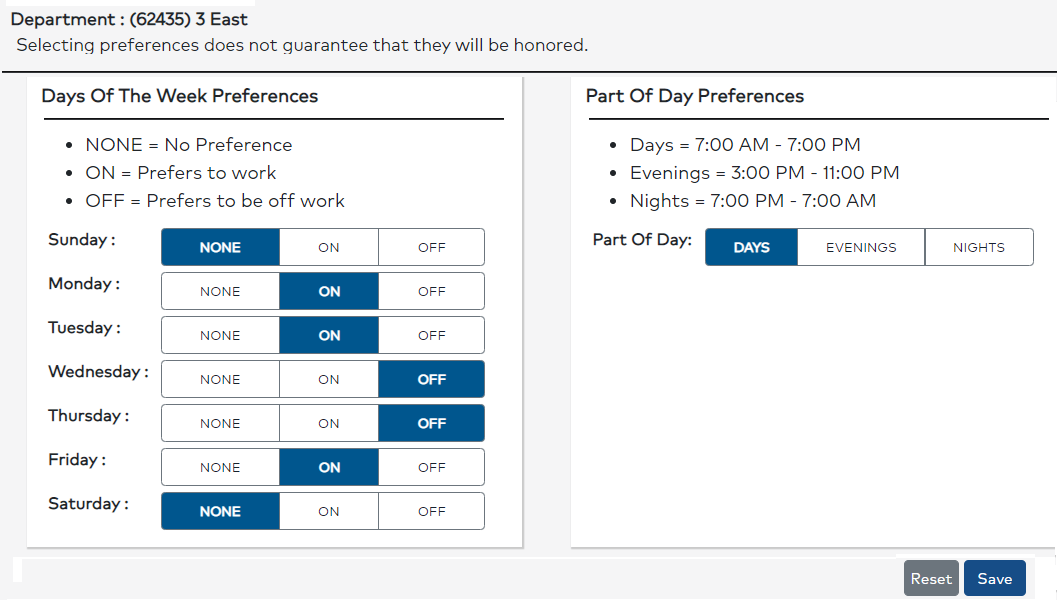Reset Friday preference to NONE

click(219, 467)
